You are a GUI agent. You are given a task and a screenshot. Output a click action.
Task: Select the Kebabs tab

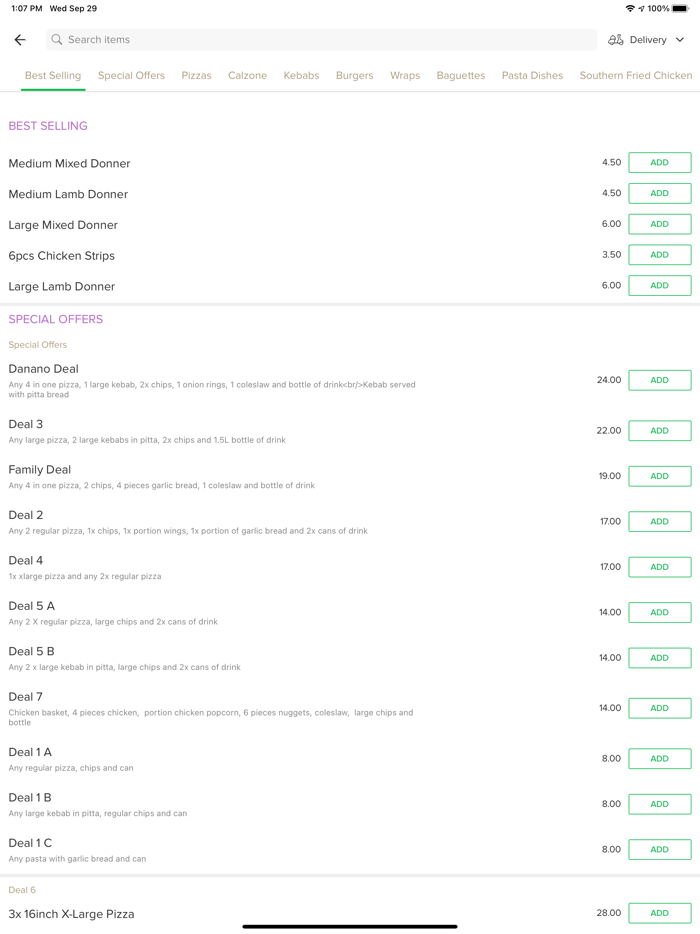pos(301,76)
